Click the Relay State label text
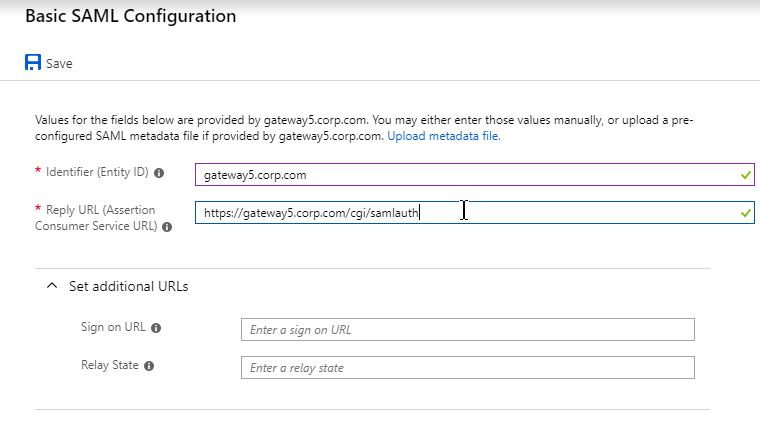 [x=110, y=365]
